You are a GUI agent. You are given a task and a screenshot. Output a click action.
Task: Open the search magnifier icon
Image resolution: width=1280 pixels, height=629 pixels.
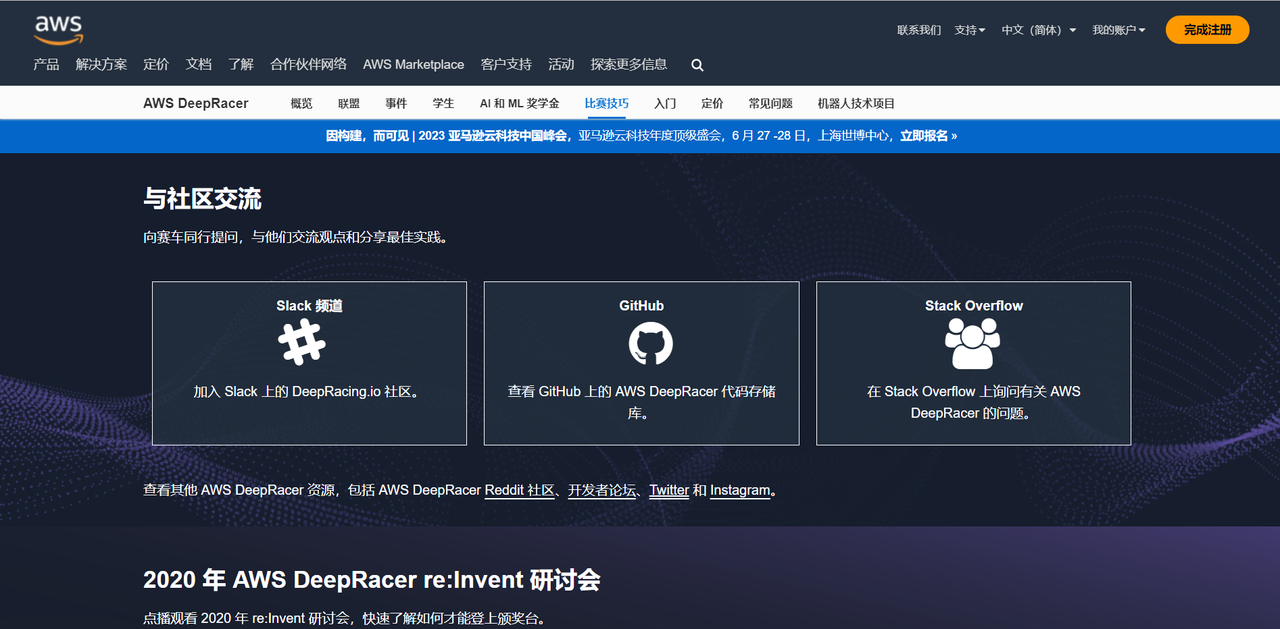[697, 65]
